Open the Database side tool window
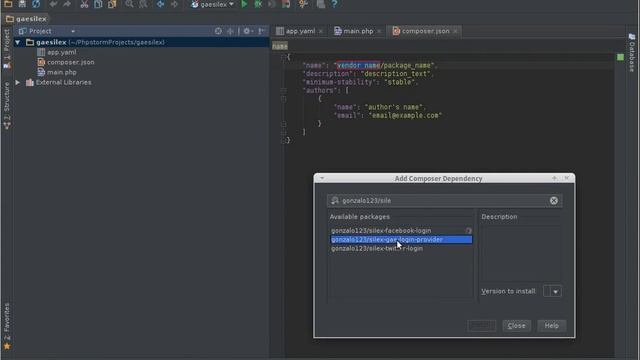The height and width of the screenshot is (360, 640). (x=632, y=53)
